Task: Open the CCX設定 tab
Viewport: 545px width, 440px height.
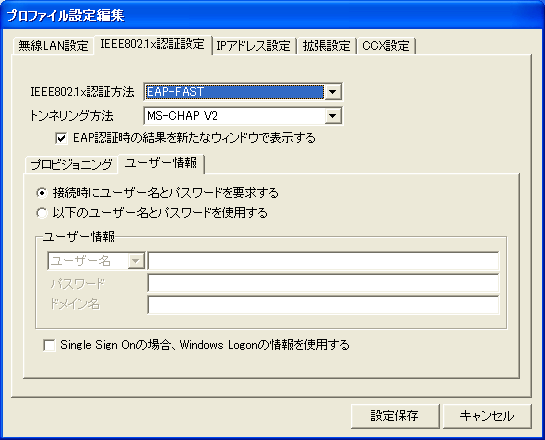Action: pos(386,46)
